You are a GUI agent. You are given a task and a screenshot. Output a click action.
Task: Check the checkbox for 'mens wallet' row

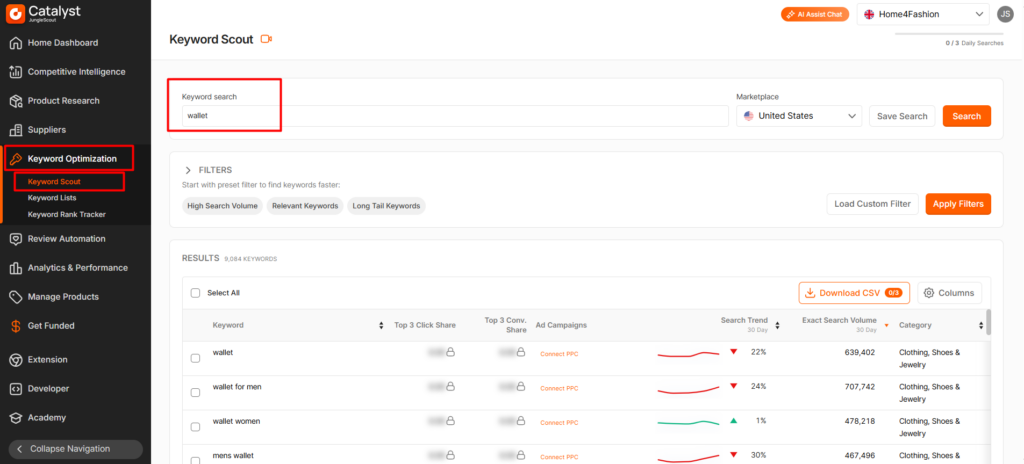pos(195,459)
